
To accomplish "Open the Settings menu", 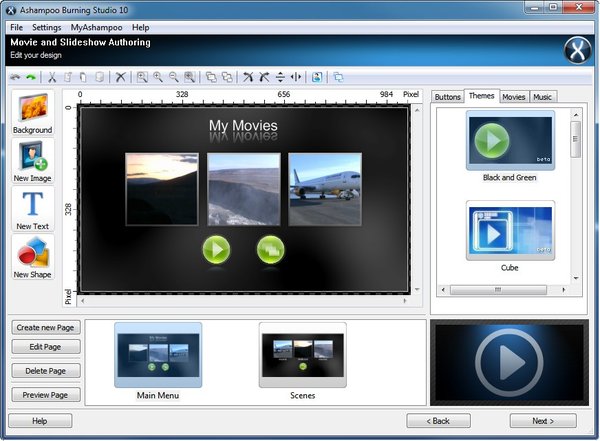I will (46, 27).
